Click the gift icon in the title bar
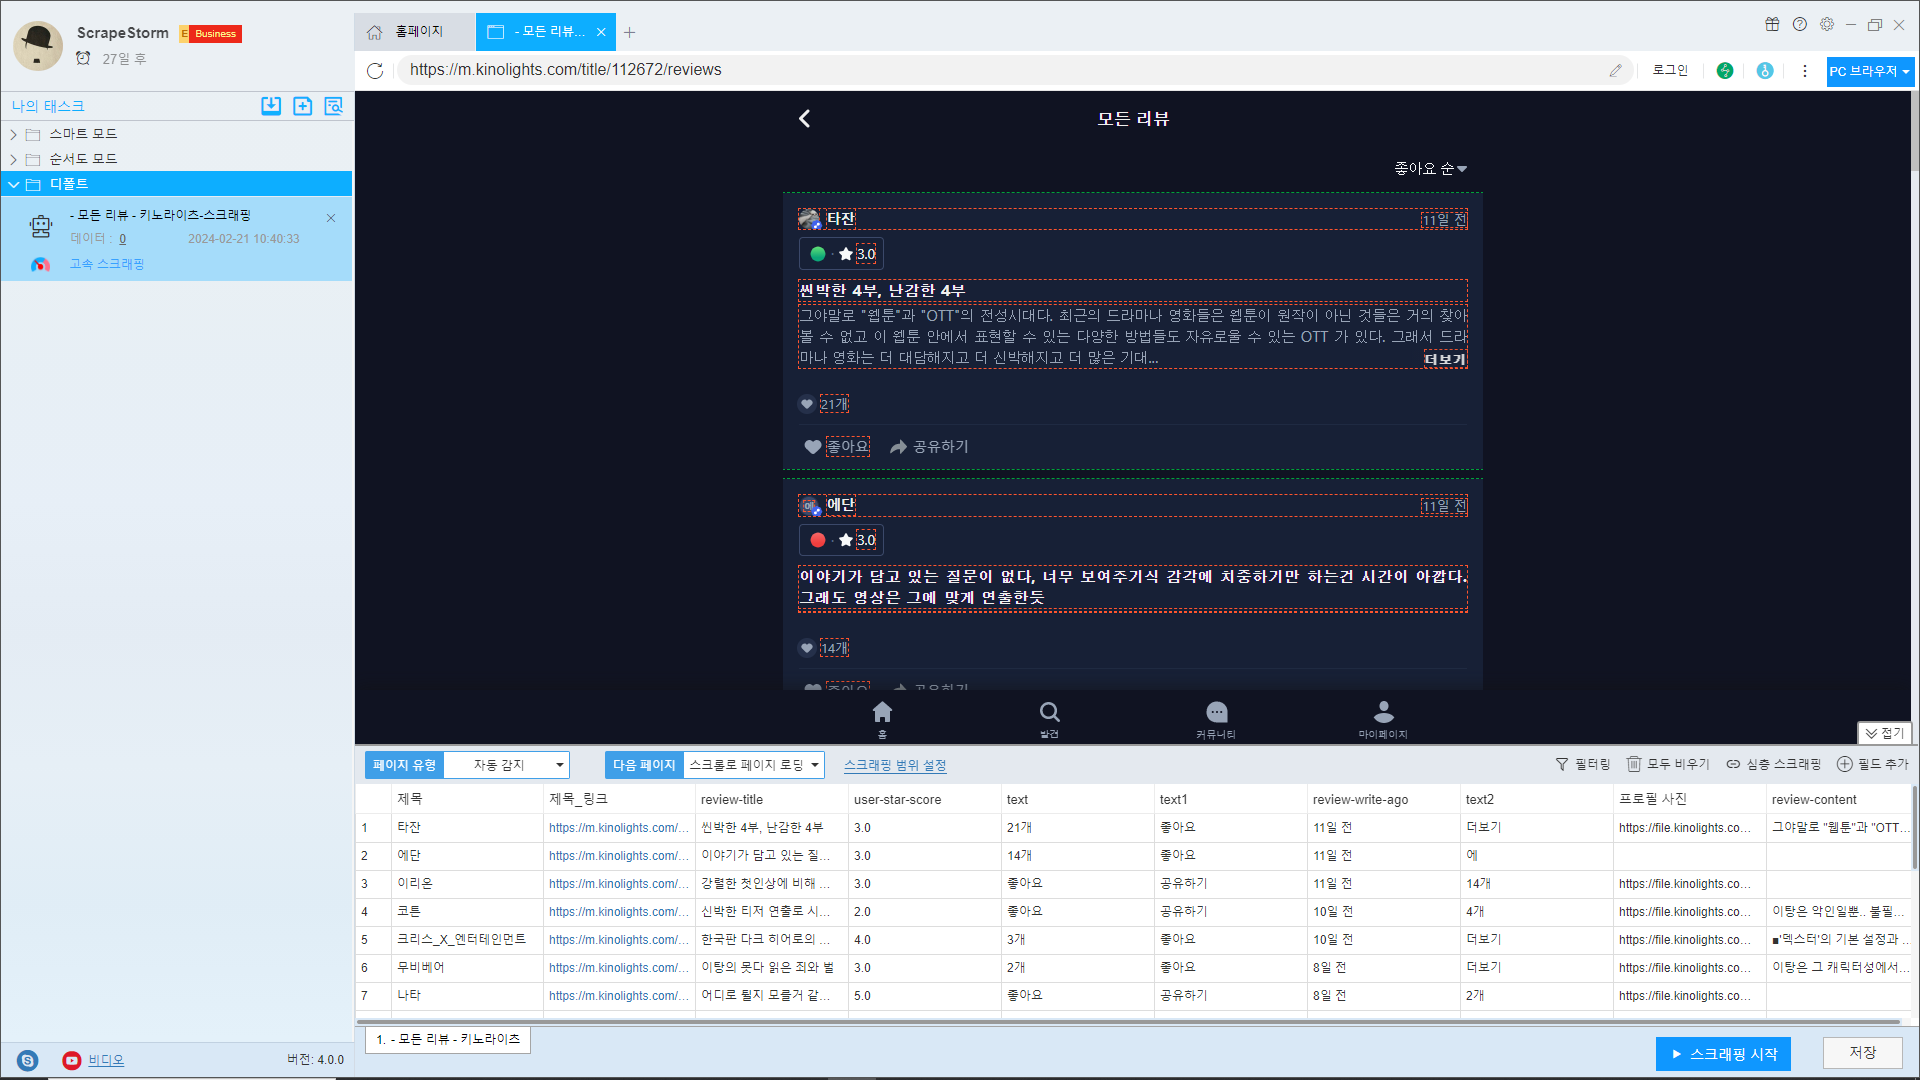Viewport: 1920px width, 1080px height. click(x=1772, y=24)
